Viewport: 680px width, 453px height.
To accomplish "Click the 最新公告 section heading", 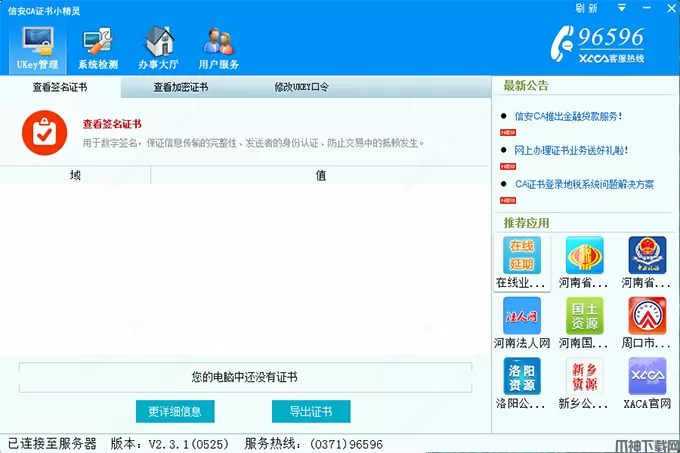I will click(526, 85).
